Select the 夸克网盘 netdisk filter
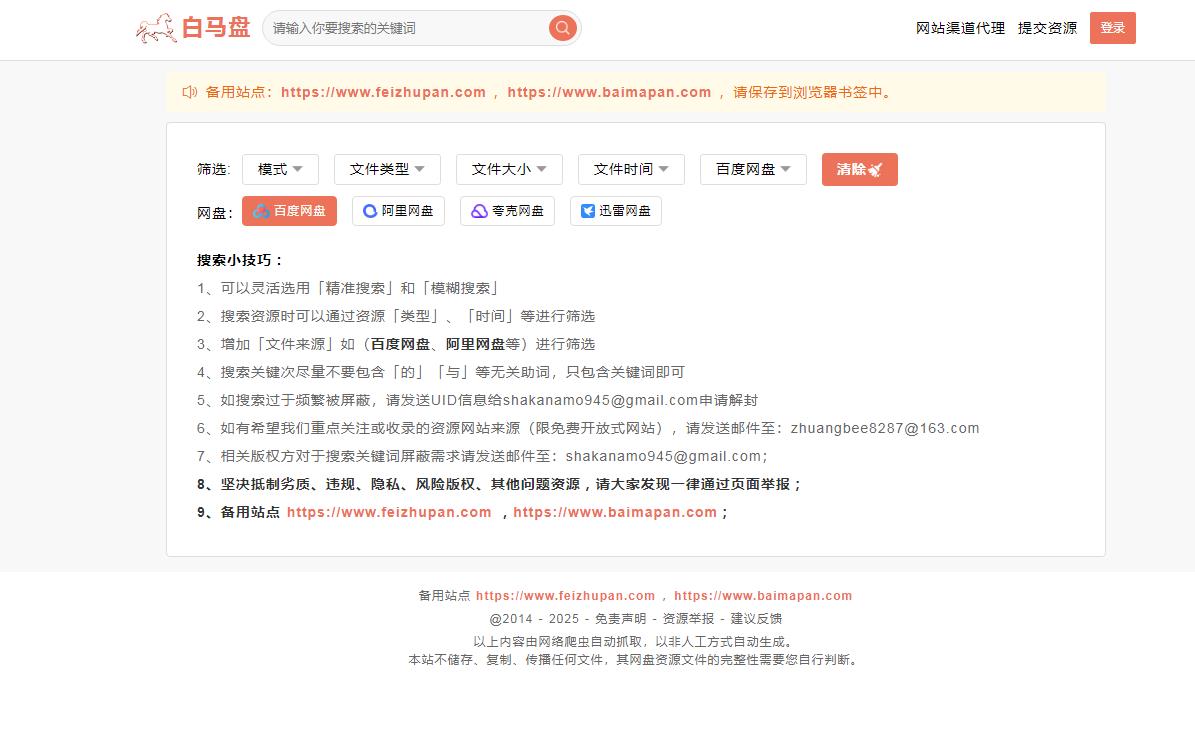Viewport: 1195px width, 748px height. [x=507, y=211]
